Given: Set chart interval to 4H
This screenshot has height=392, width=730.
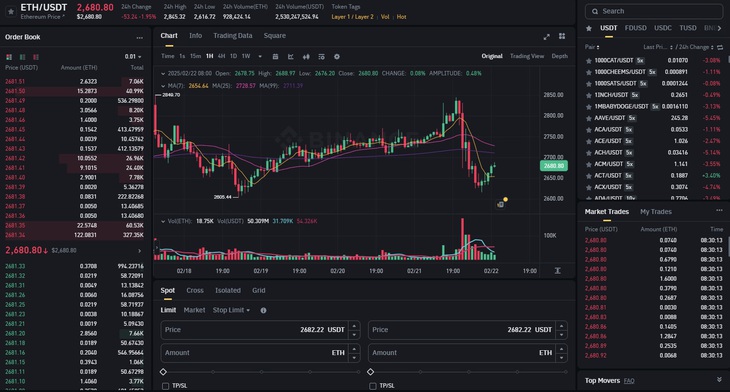Looking at the screenshot, I should [221, 56].
